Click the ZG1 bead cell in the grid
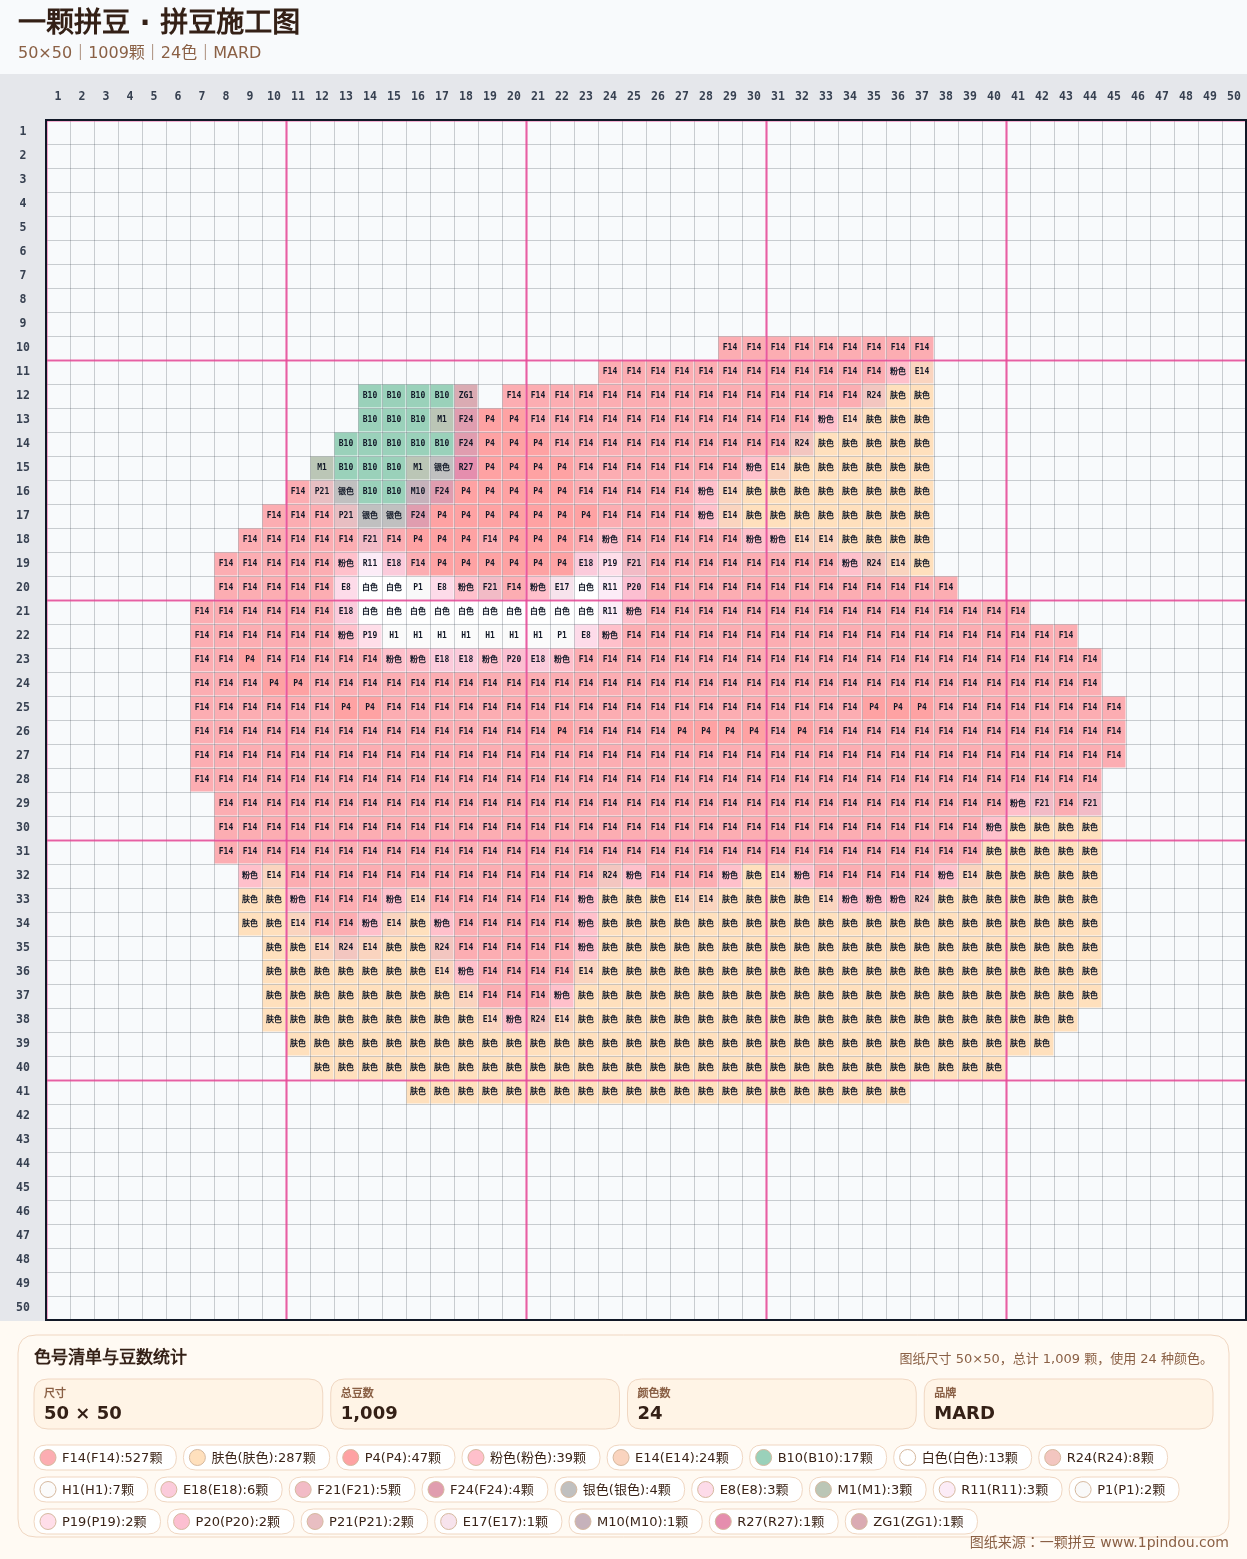 pos(466,395)
